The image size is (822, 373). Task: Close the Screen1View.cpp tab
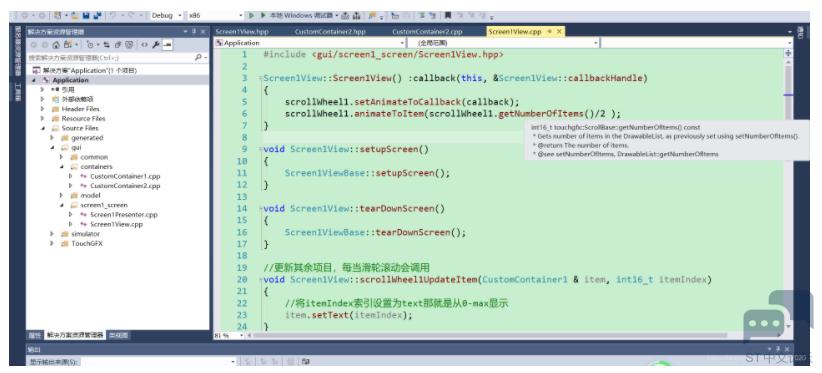click(559, 32)
